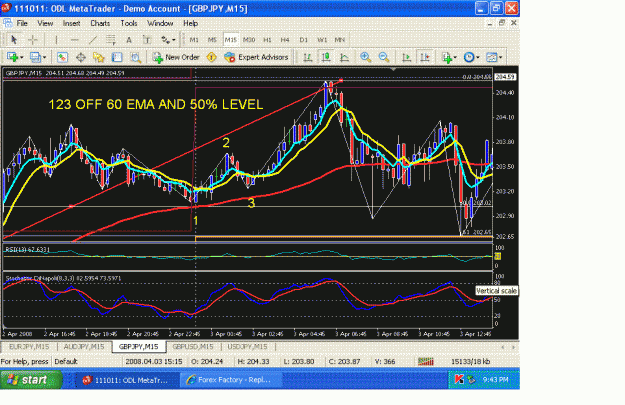Select the cursor arrow tool
Screen dimensions: 625x405
pyautogui.click(x=14, y=40)
